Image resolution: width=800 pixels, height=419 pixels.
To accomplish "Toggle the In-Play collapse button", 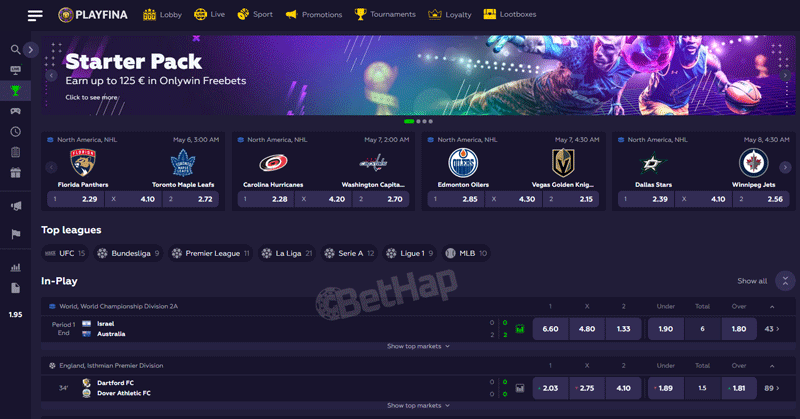I will tap(785, 281).
